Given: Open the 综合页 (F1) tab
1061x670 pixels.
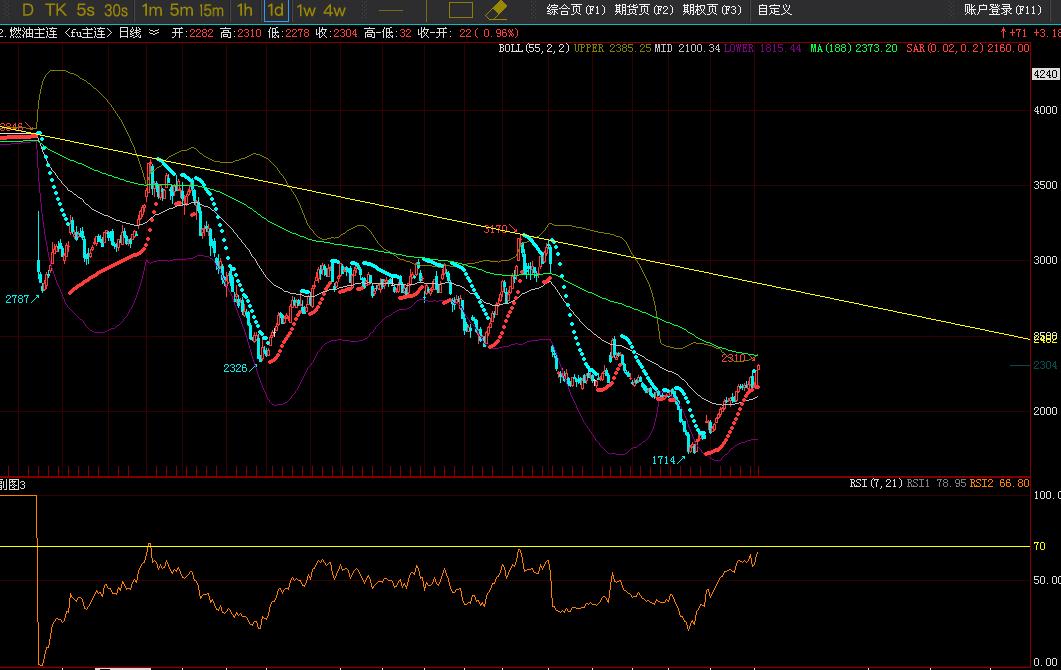Looking at the screenshot, I should pos(576,10).
